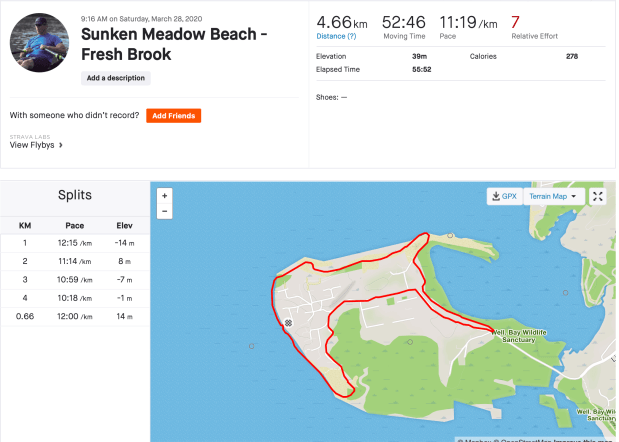Click the Elev column header in Splits
Image resolution: width=619 pixels, height=442 pixels.
tap(125, 226)
